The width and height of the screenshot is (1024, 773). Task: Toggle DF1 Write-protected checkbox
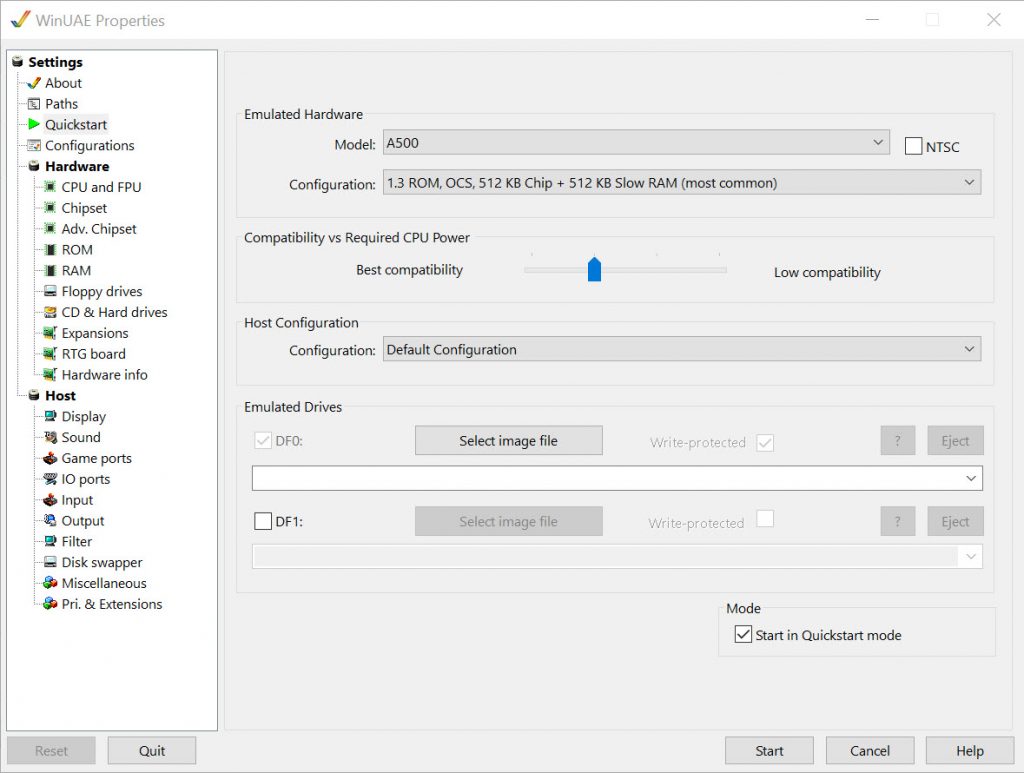pyautogui.click(x=765, y=519)
